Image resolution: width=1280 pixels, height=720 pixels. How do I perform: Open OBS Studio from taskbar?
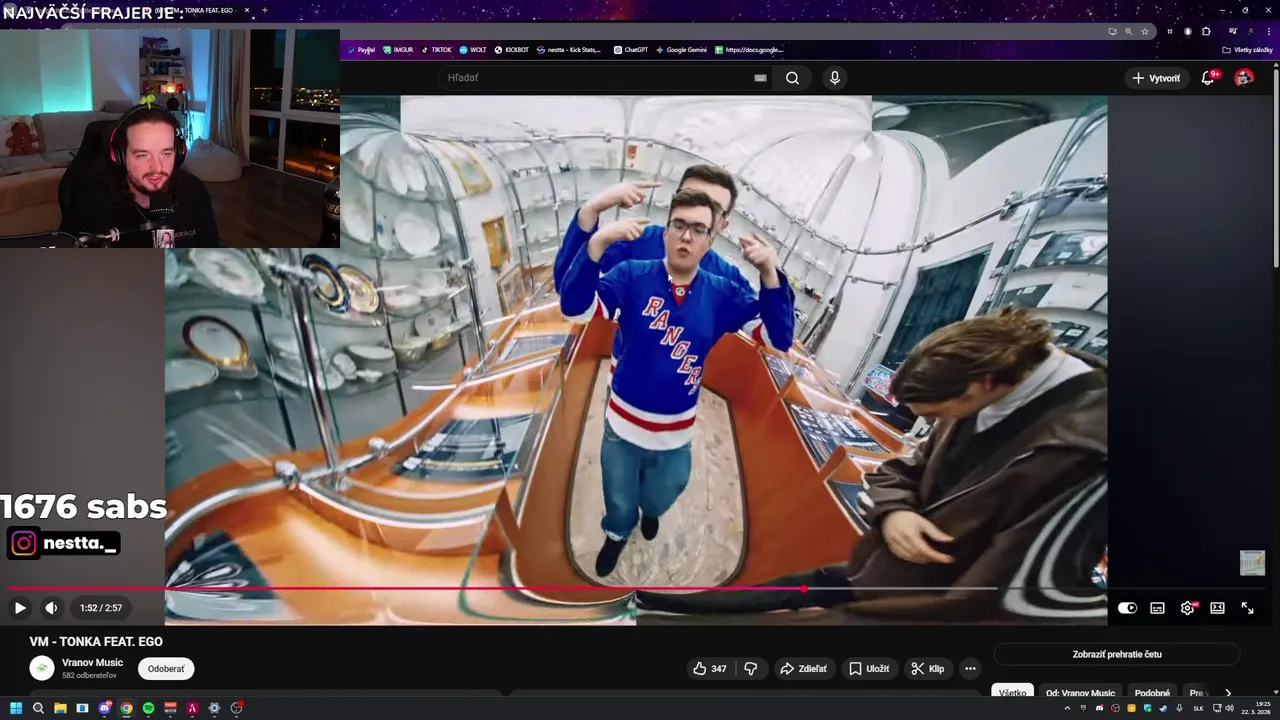[x=236, y=708]
